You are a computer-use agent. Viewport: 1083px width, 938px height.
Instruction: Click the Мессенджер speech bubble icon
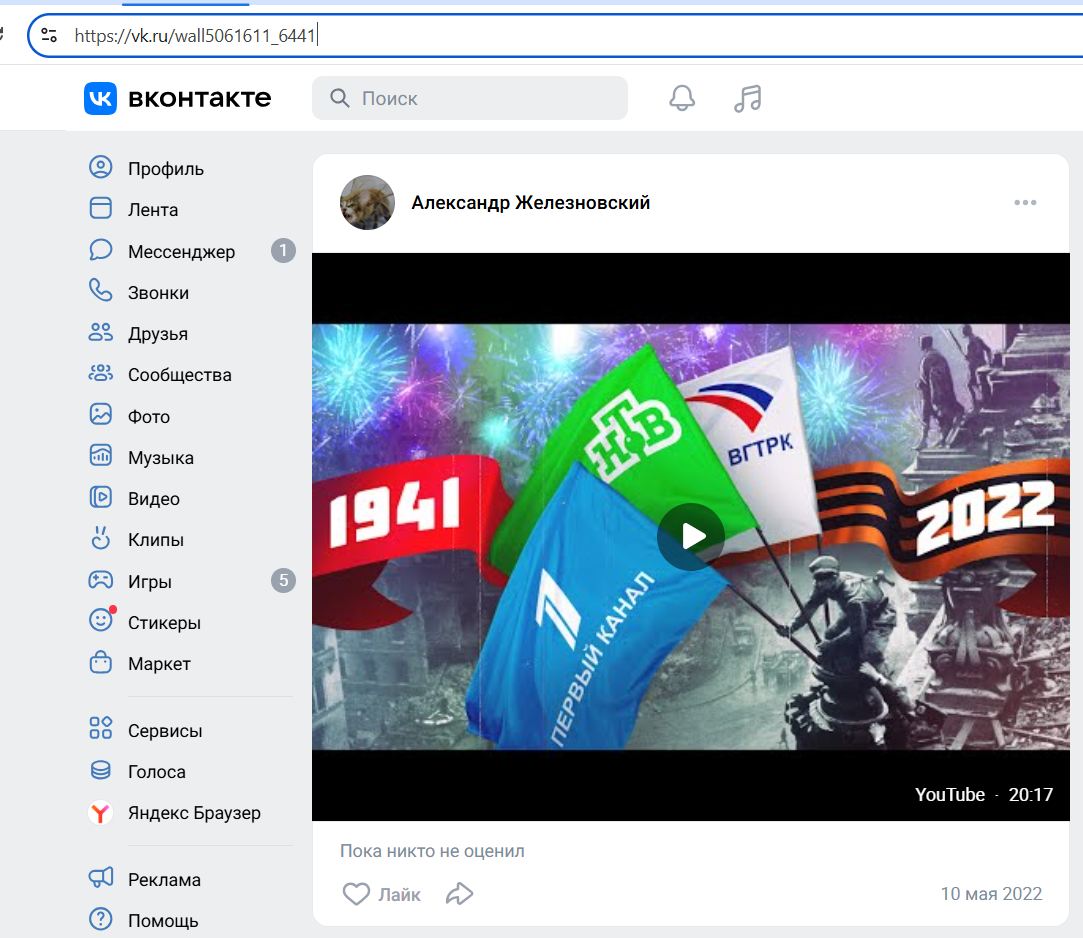[x=101, y=249]
